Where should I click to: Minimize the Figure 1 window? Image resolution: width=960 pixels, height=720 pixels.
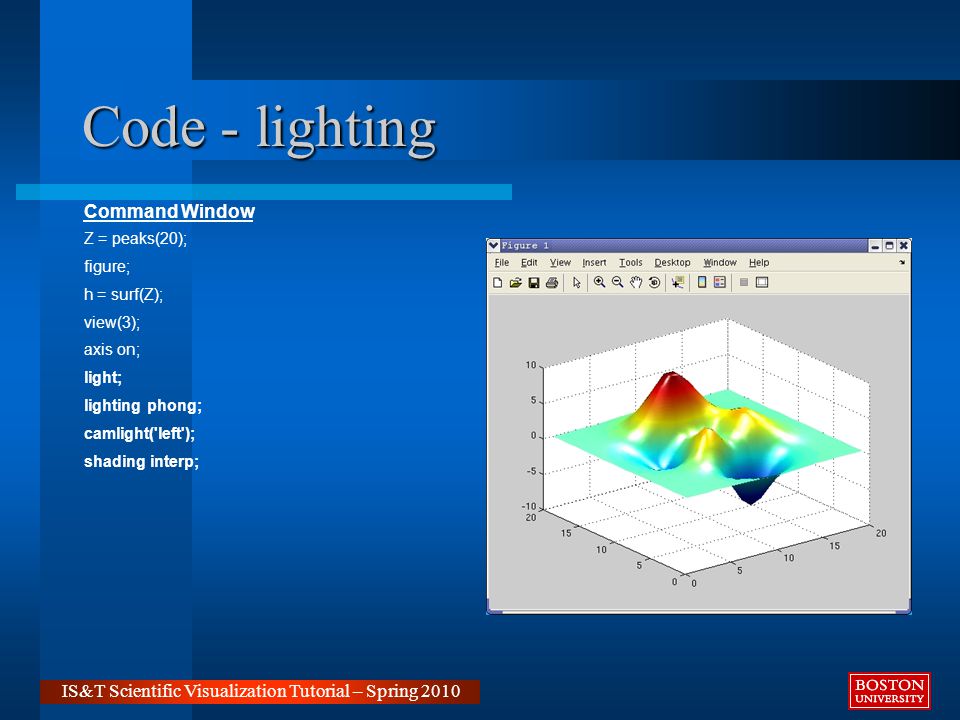pos(876,246)
